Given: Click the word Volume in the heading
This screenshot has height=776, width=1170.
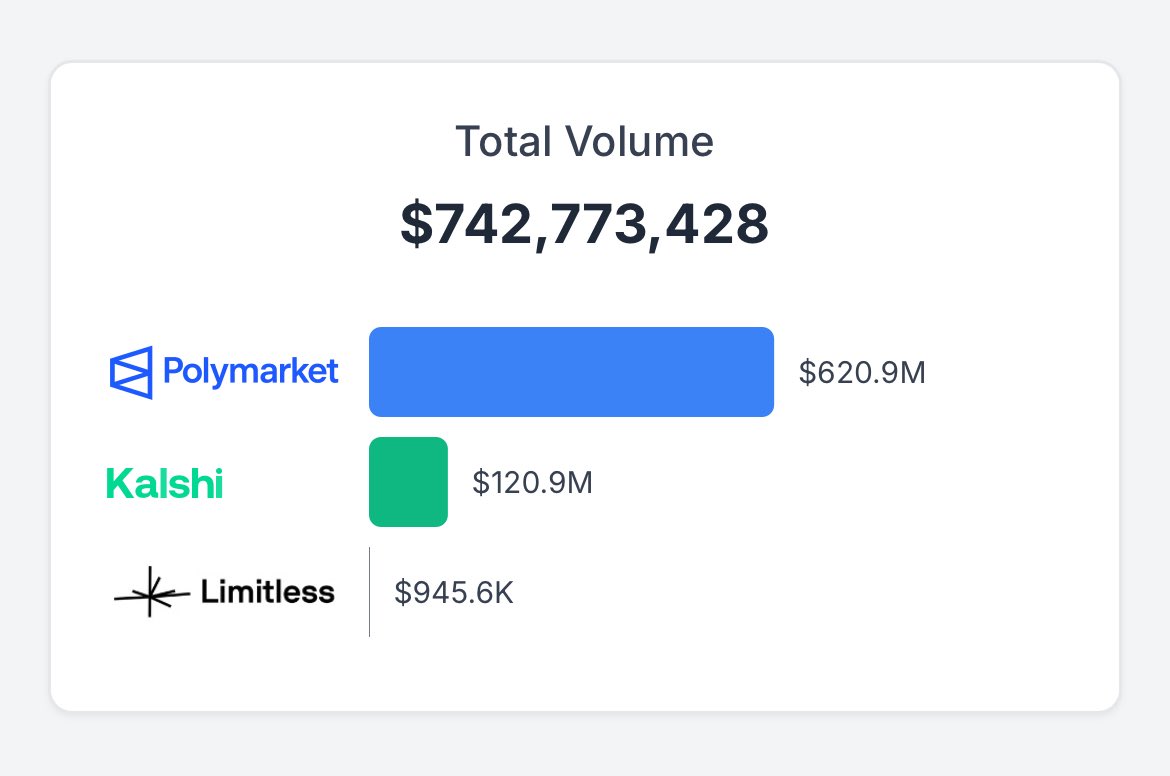Looking at the screenshot, I should (639, 142).
